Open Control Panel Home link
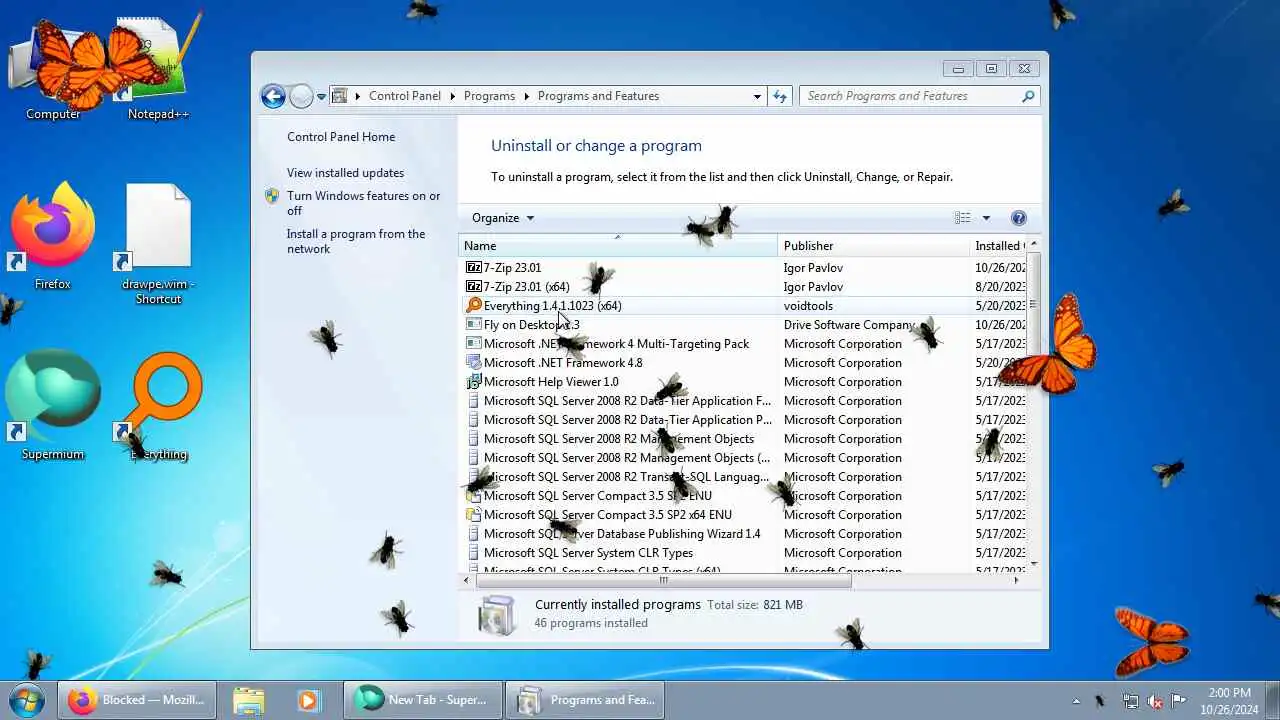This screenshot has height=720, width=1280. point(341,137)
